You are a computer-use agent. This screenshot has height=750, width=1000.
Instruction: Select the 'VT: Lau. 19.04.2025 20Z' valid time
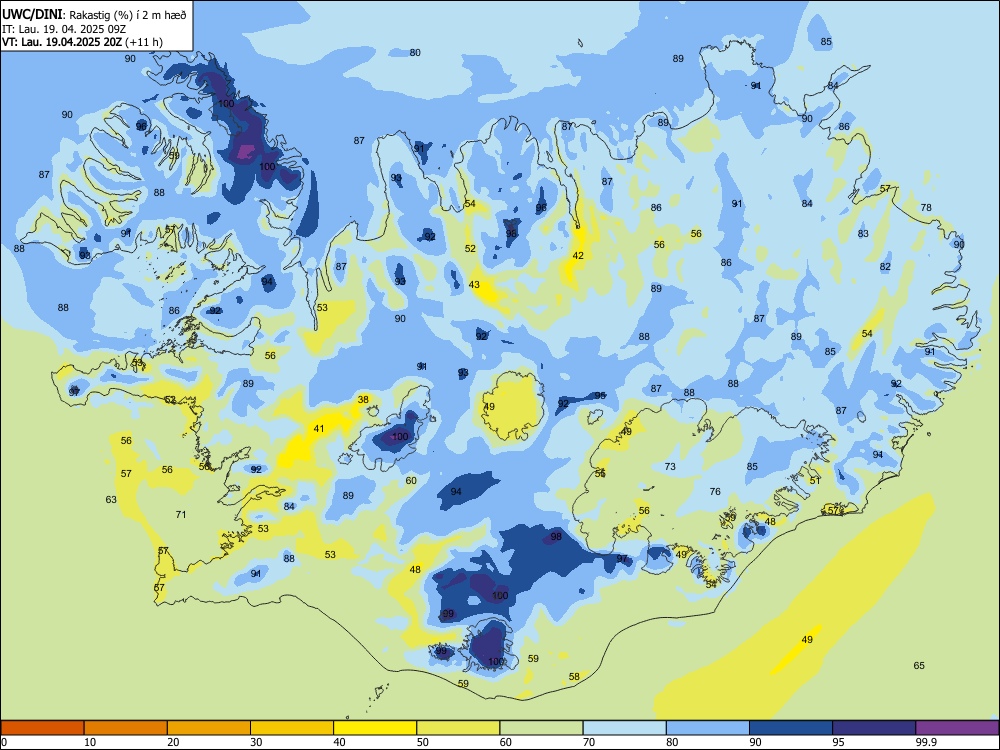(61, 42)
